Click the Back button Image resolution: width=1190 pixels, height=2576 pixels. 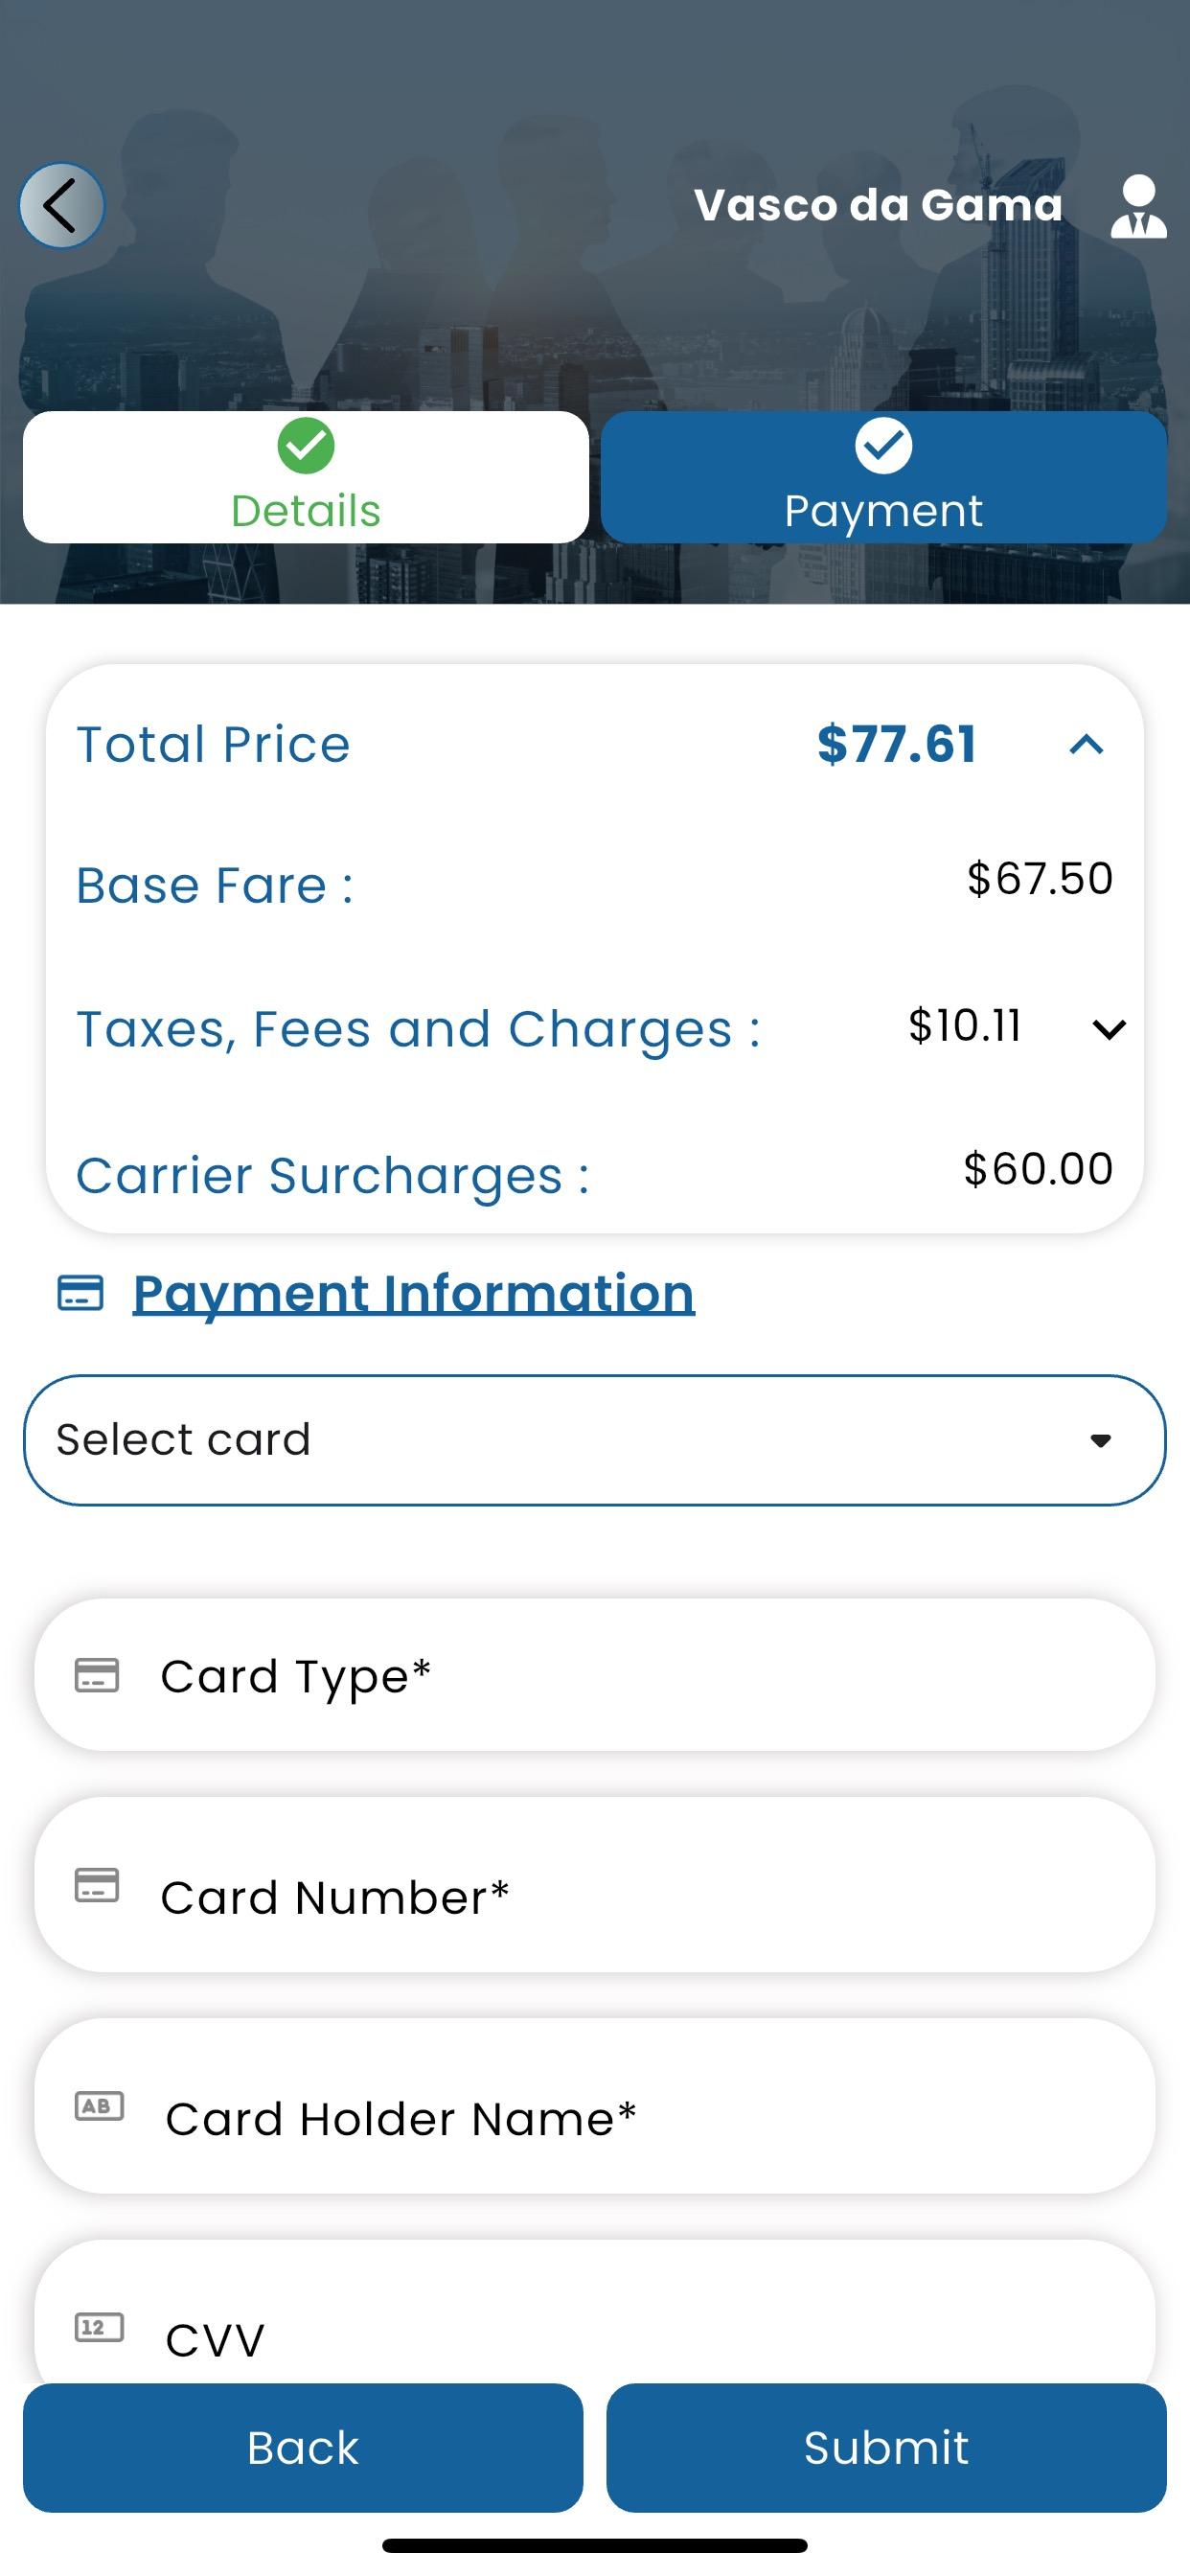point(303,2447)
